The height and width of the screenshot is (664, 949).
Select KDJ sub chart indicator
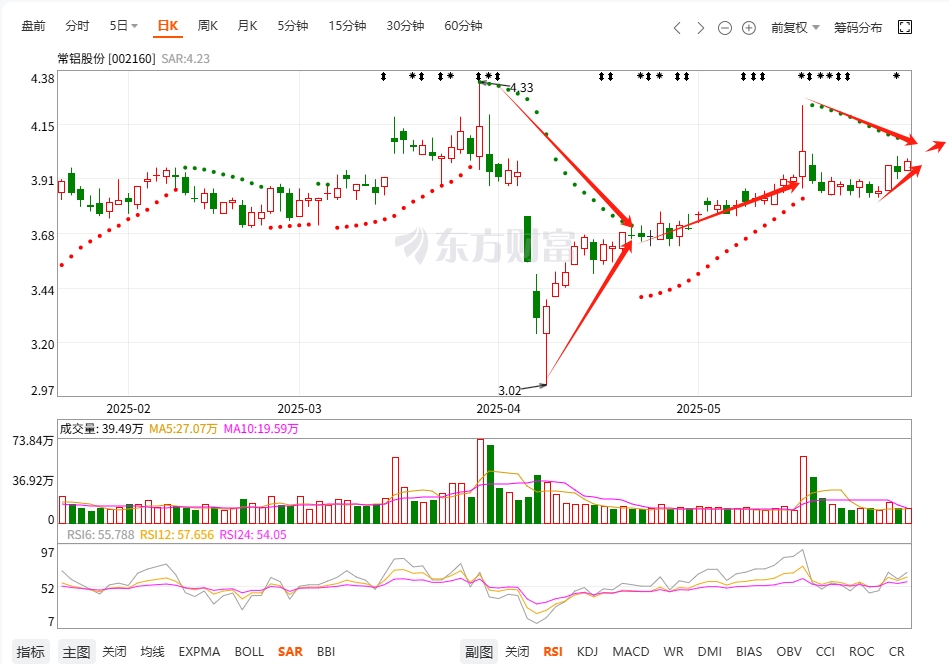tap(587, 652)
